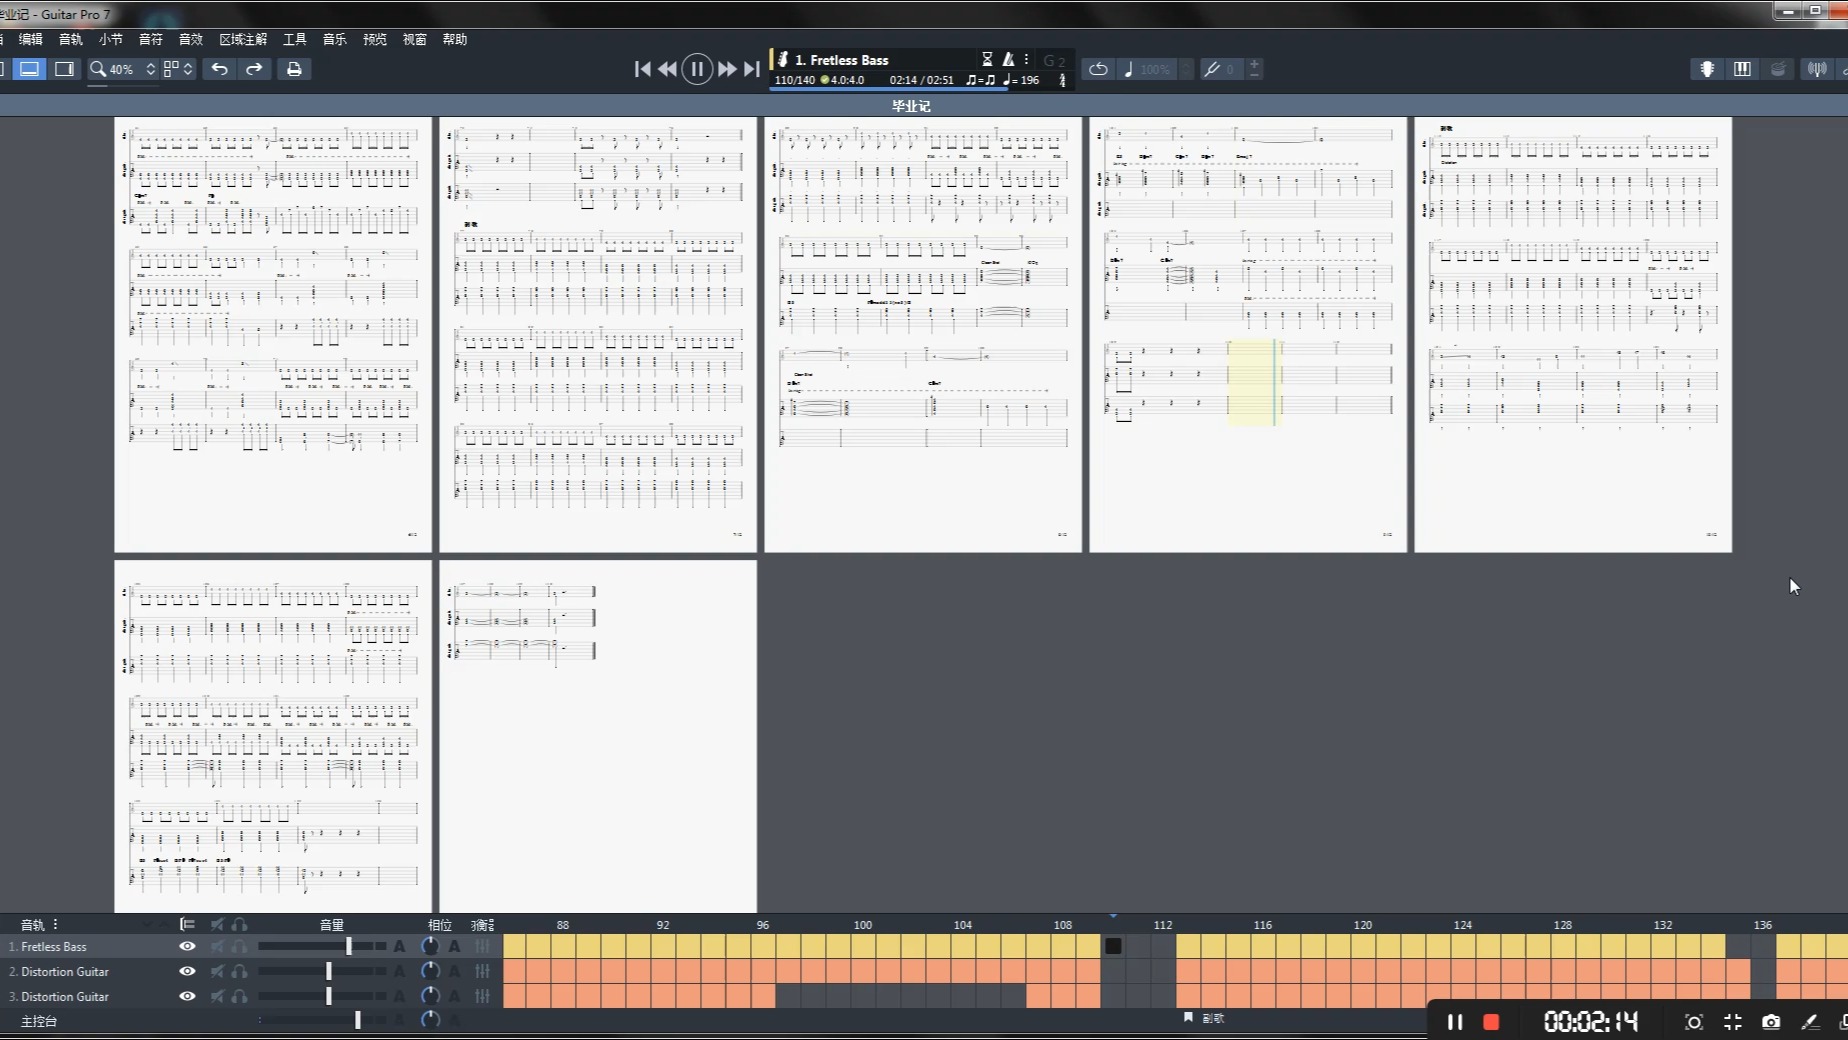Fast forward to the next bar
The height and width of the screenshot is (1040, 1848).
pyautogui.click(x=727, y=69)
